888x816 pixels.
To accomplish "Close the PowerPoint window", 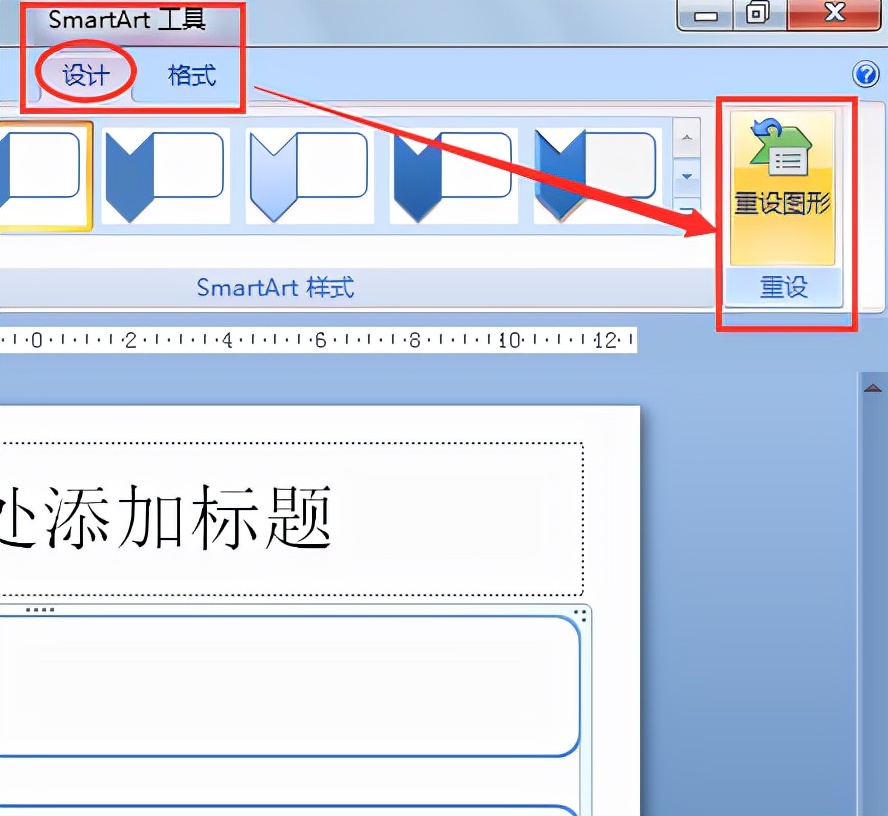I will [x=834, y=14].
